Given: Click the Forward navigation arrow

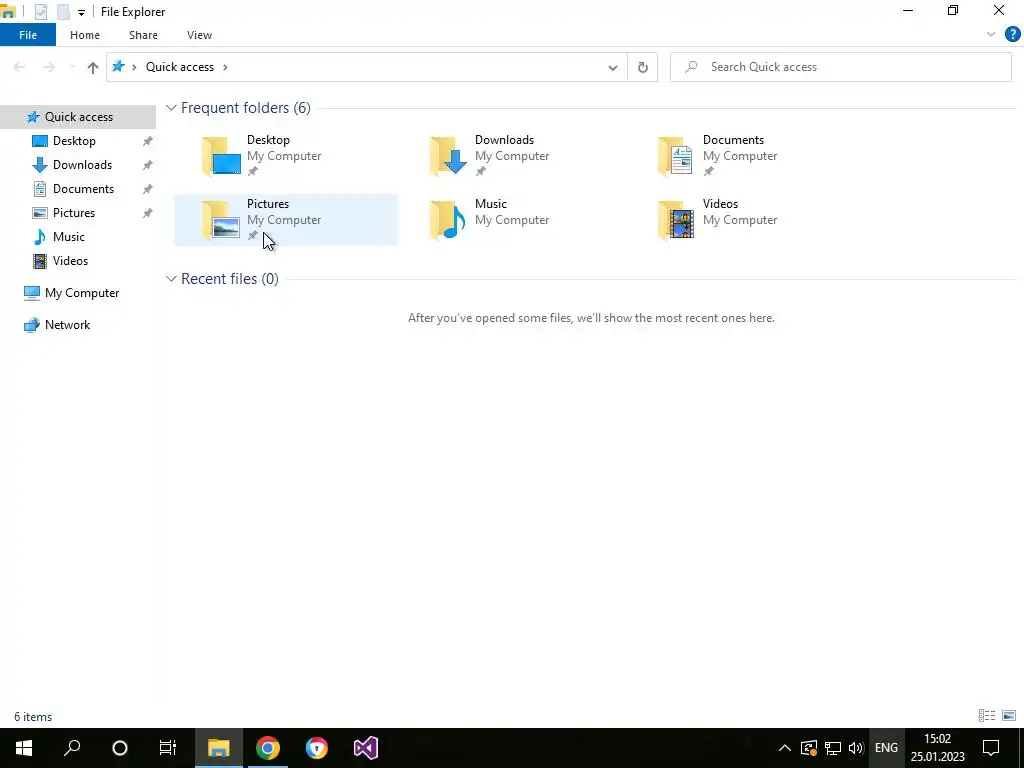Looking at the screenshot, I should (x=48, y=67).
